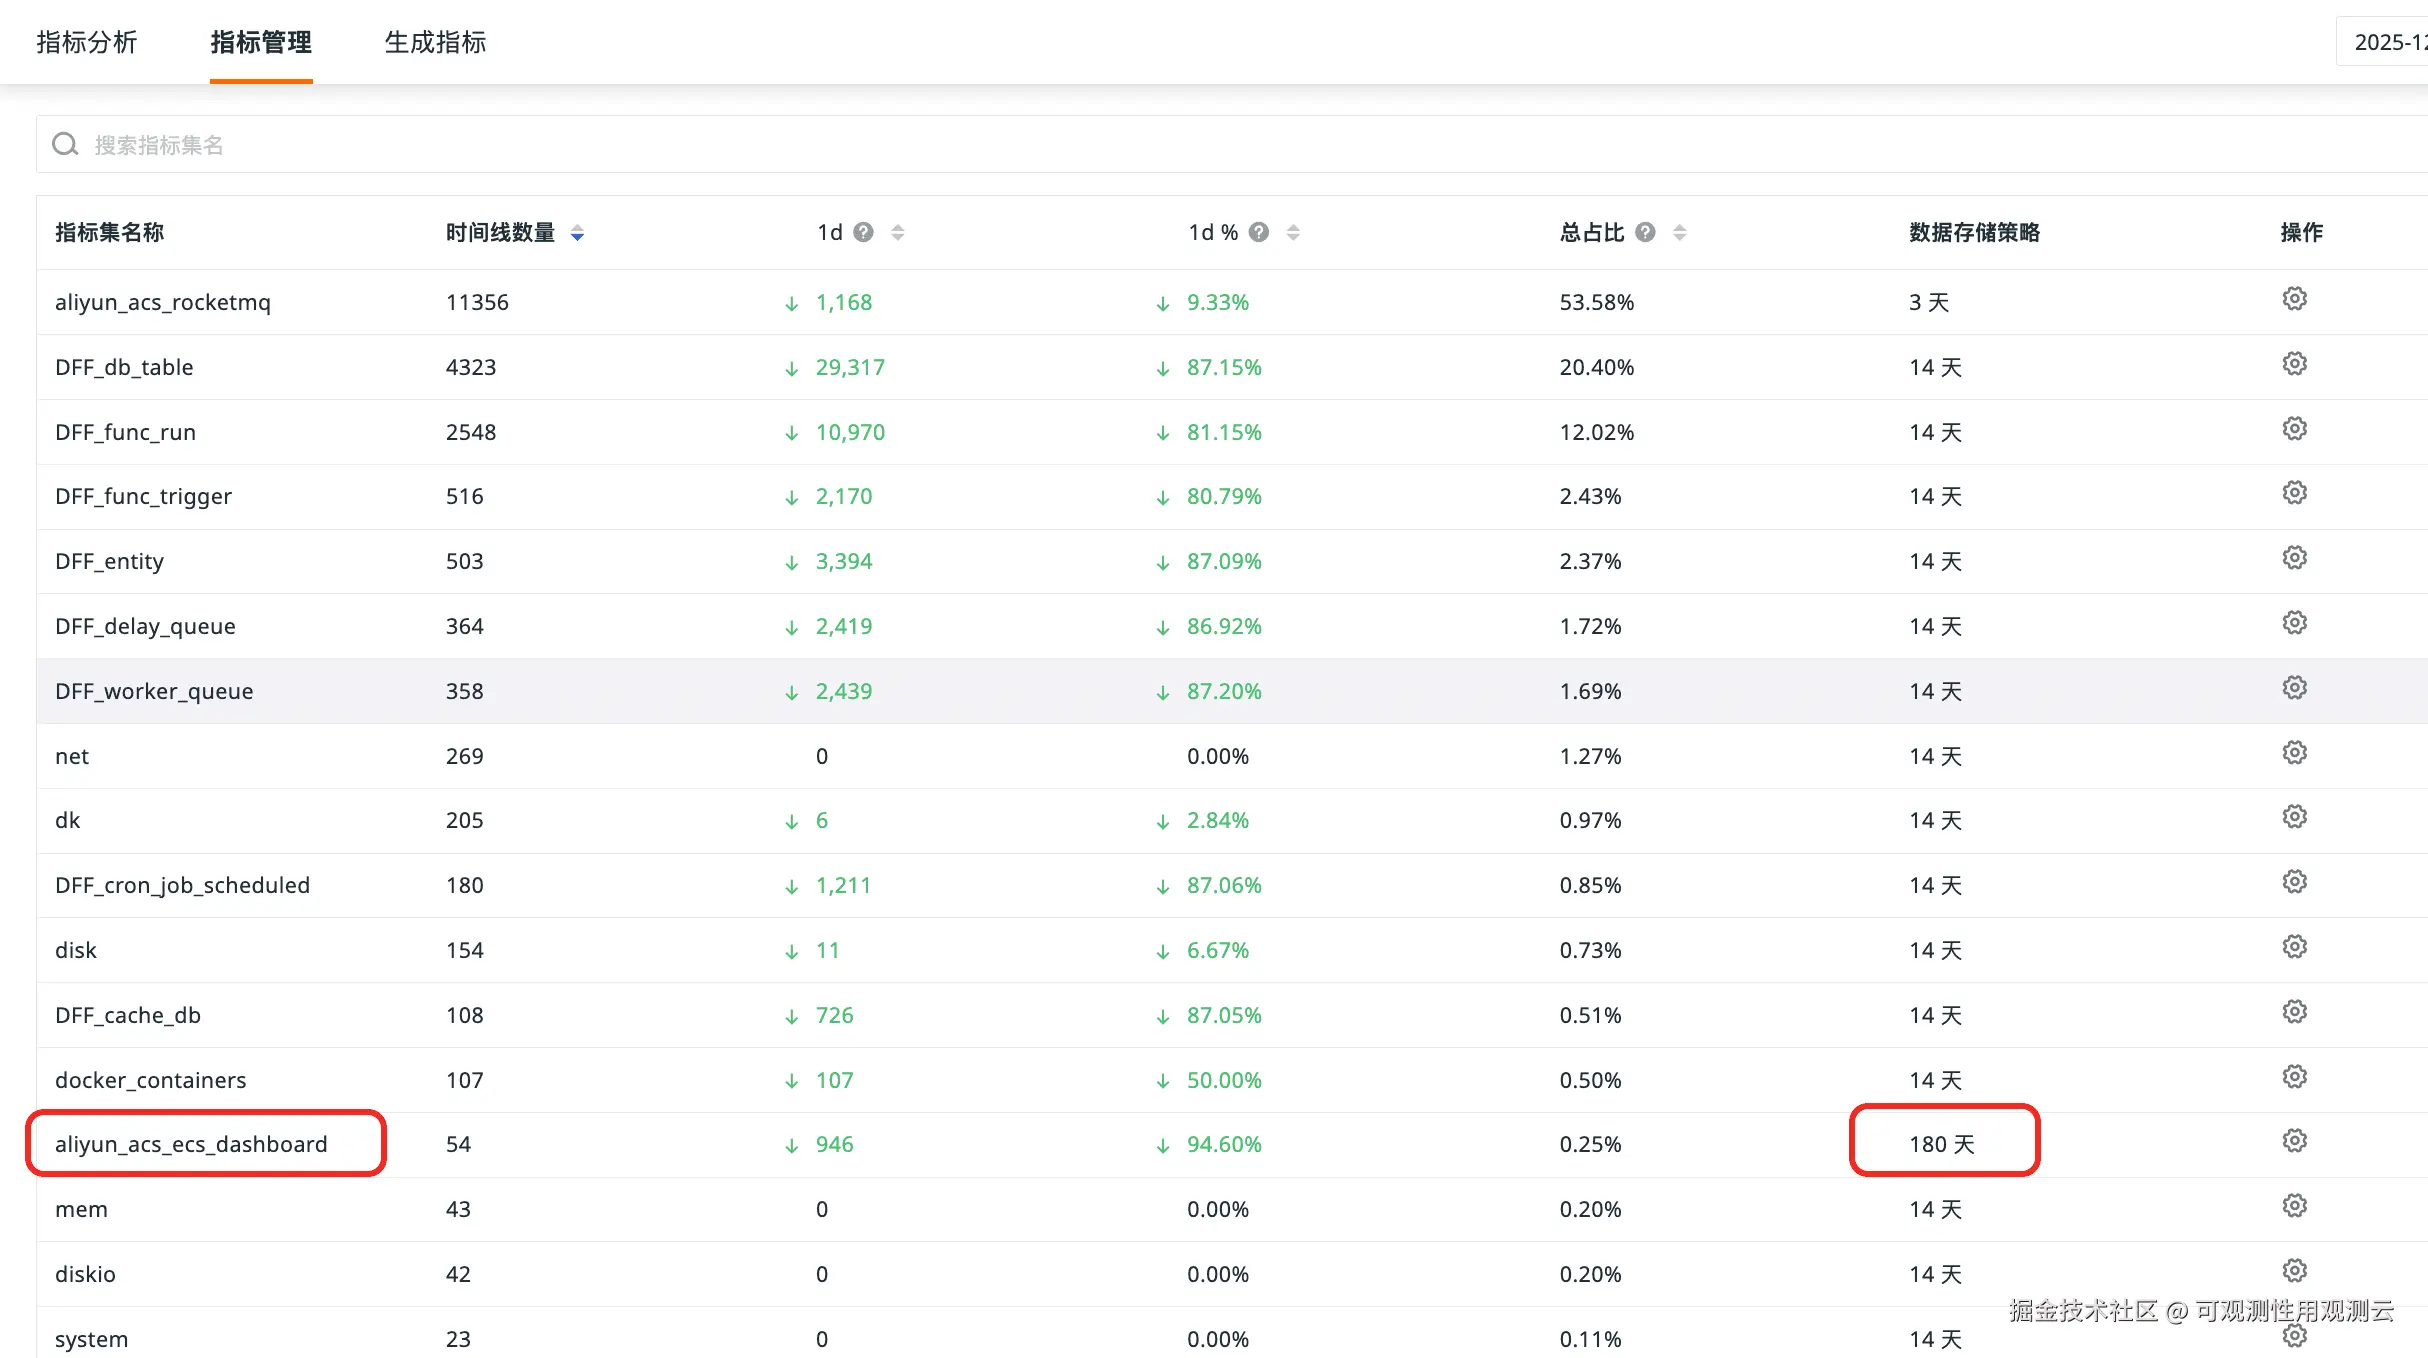Click gear icon in DFF_worker_queue row
Screen dimensions: 2428x1358
[2294, 688]
